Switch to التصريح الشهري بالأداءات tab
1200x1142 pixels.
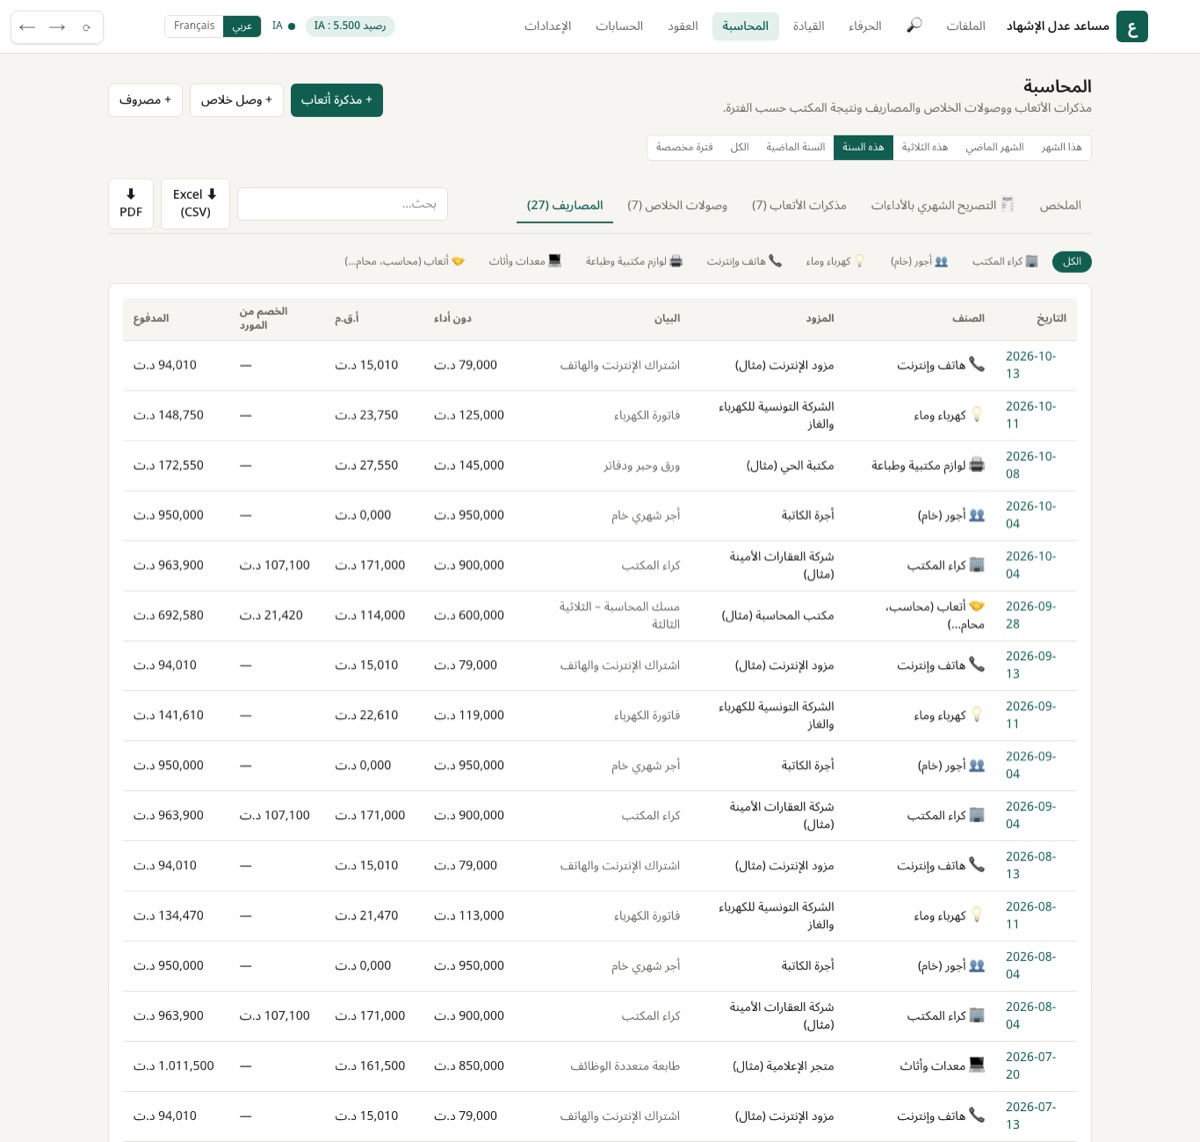pos(942,205)
